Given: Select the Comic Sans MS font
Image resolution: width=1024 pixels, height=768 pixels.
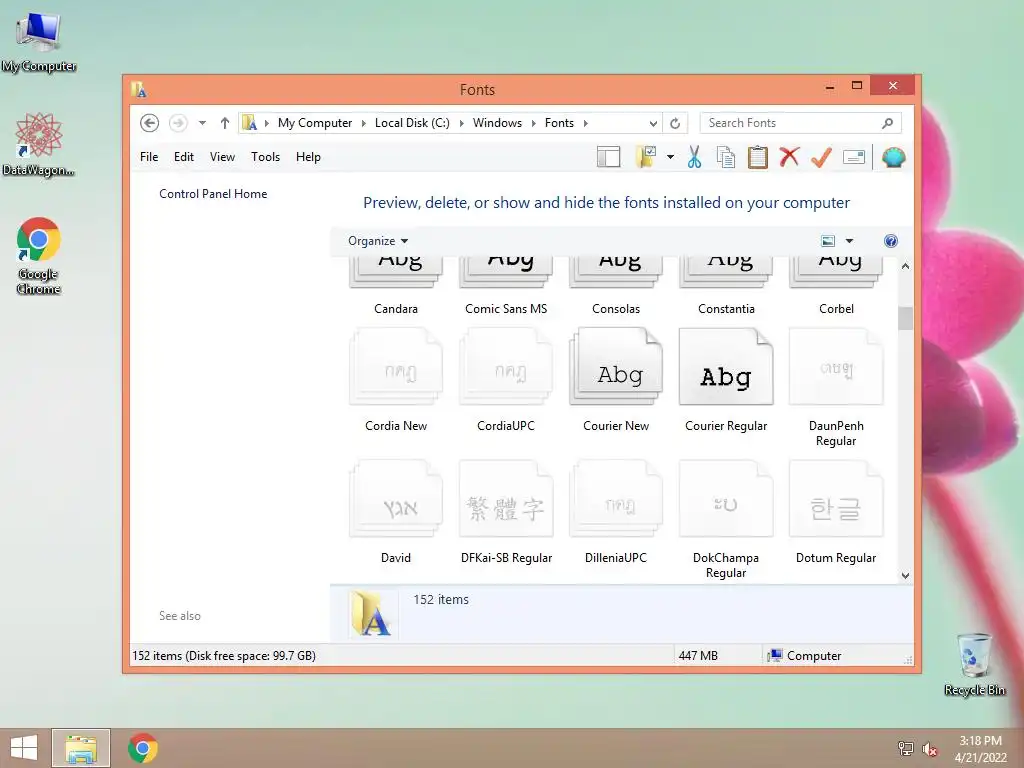Looking at the screenshot, I should [x=506, y=285].
